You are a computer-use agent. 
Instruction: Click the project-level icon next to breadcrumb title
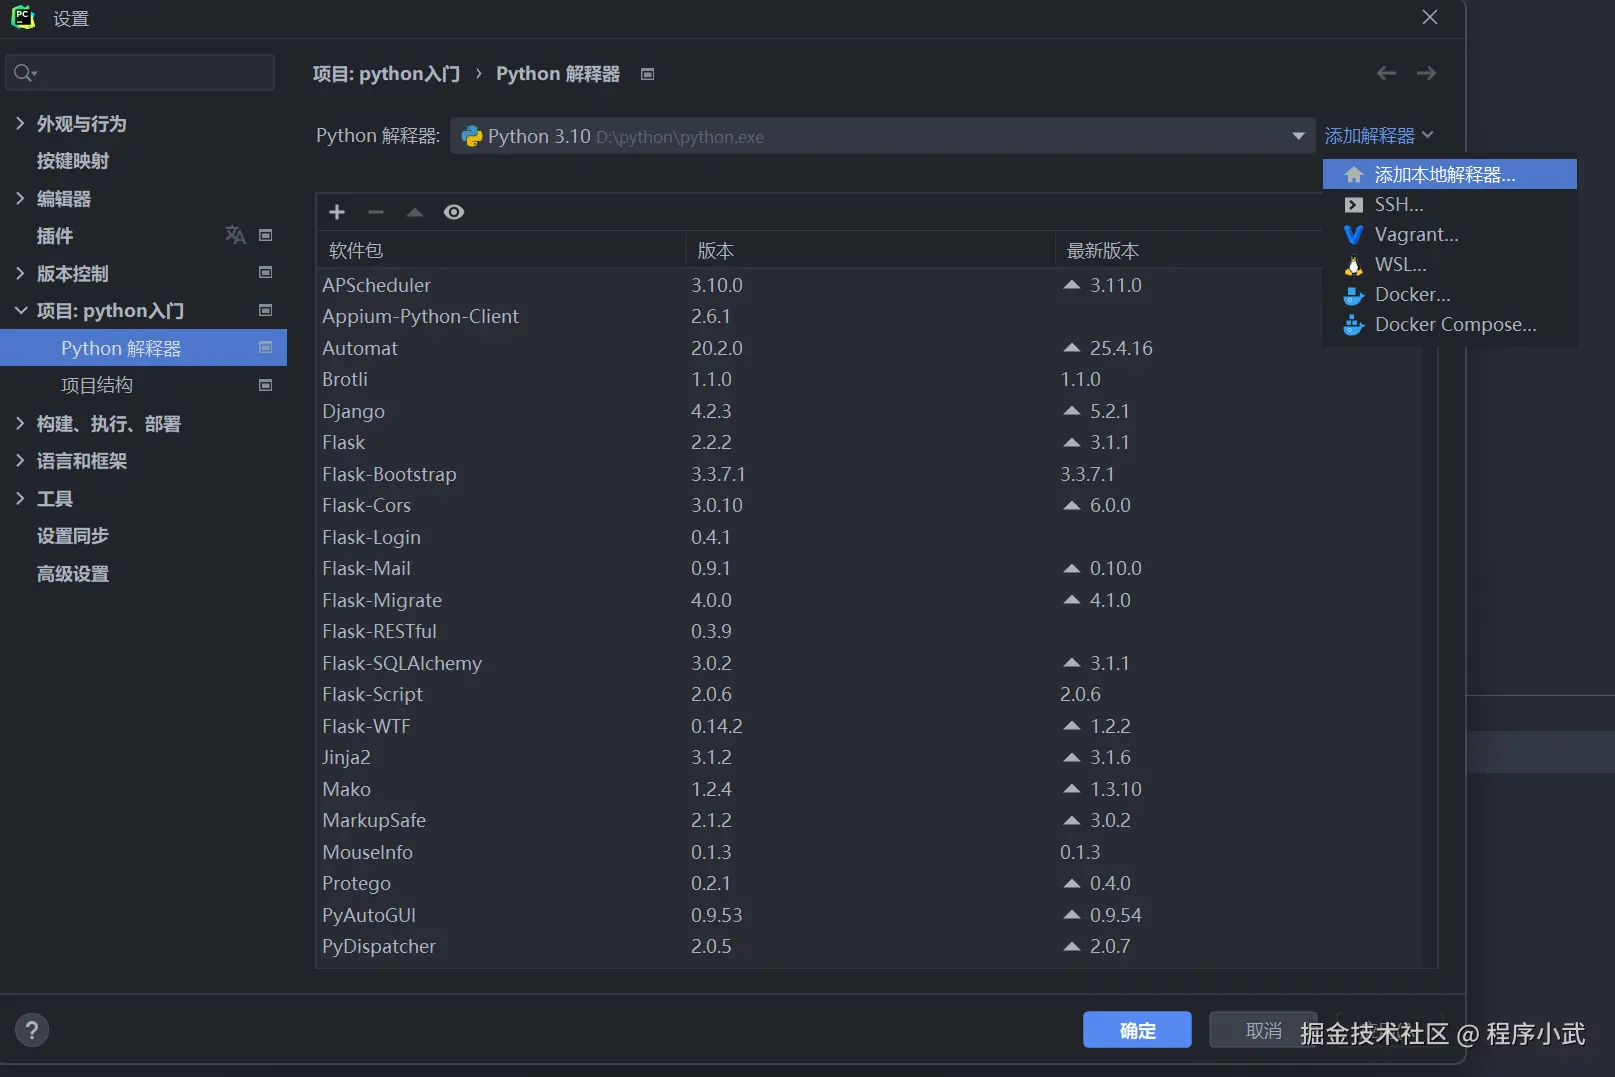[x=648, y=74]
